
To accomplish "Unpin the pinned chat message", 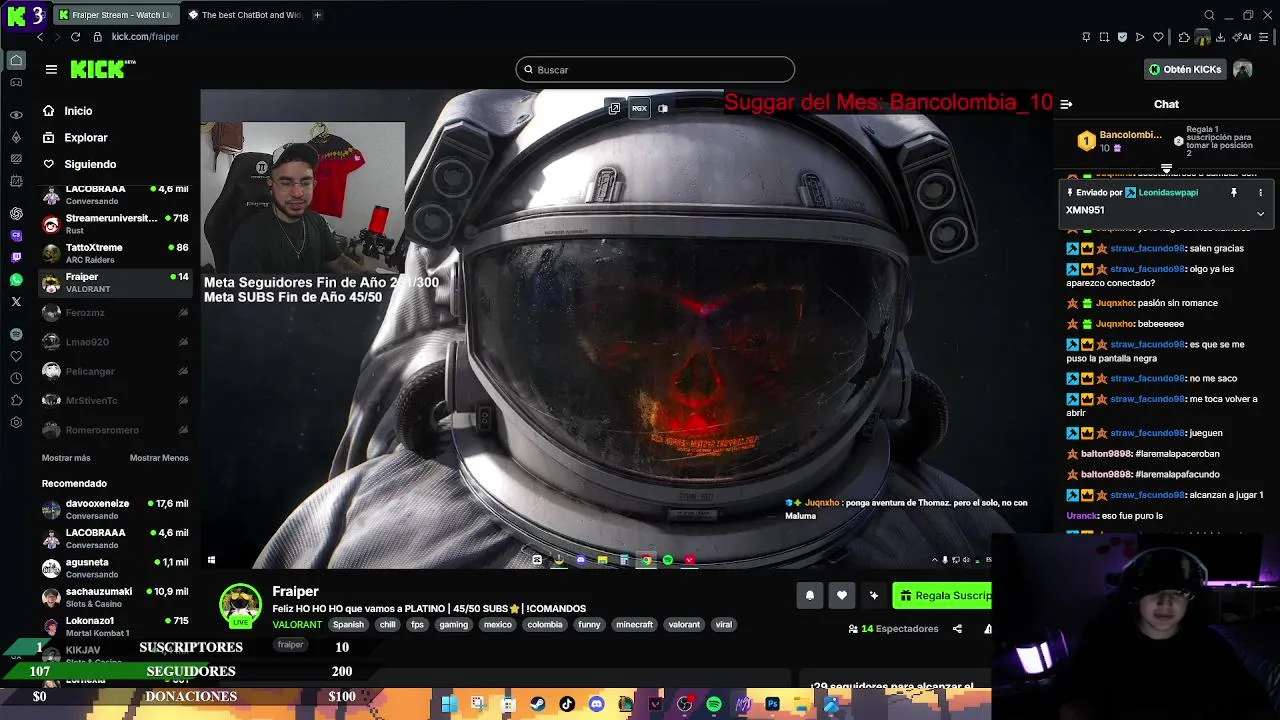I will pos(1234,192).
